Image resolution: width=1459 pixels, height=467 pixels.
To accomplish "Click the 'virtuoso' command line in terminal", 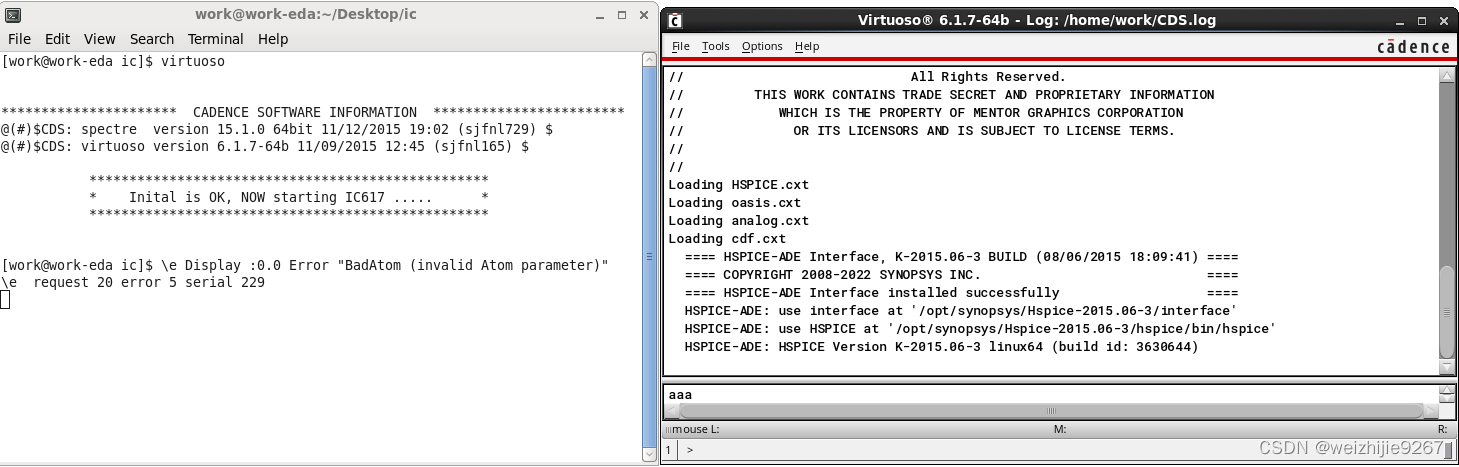I will 113,61.
